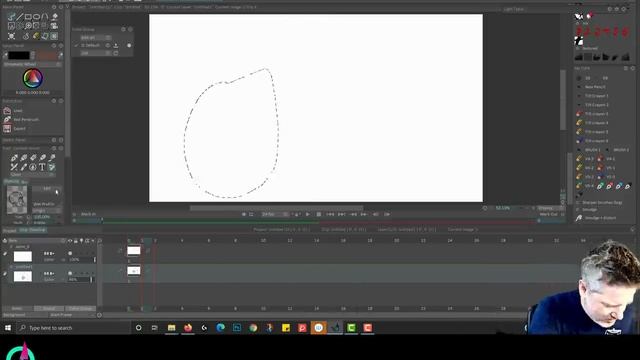Select the Text tool in Tool panel

[x=42, y=167]
